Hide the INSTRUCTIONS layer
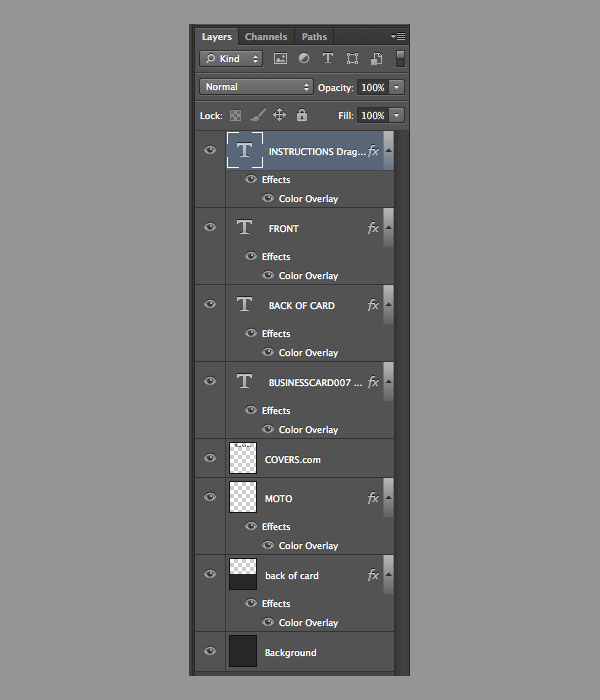The height and width of the screenshot is (700, 600). (x=210, y=150)
